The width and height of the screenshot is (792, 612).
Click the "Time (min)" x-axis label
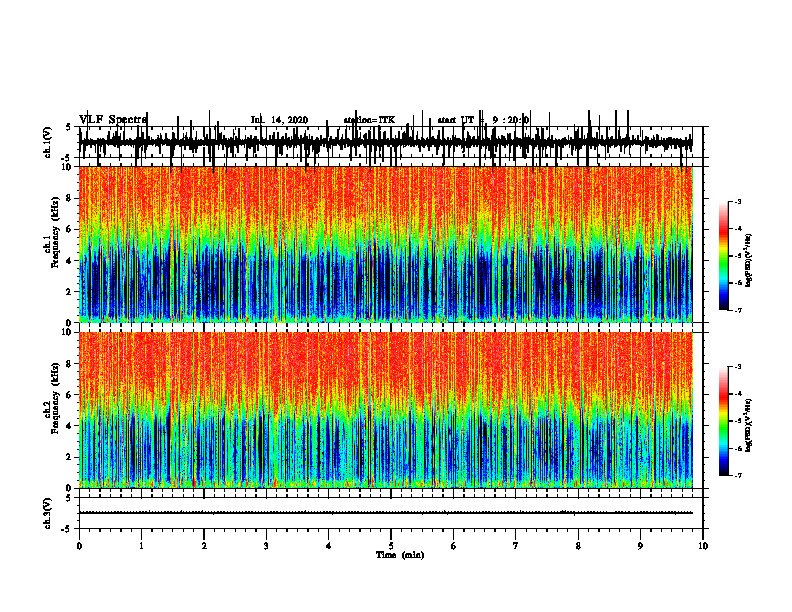pos(400,555)
